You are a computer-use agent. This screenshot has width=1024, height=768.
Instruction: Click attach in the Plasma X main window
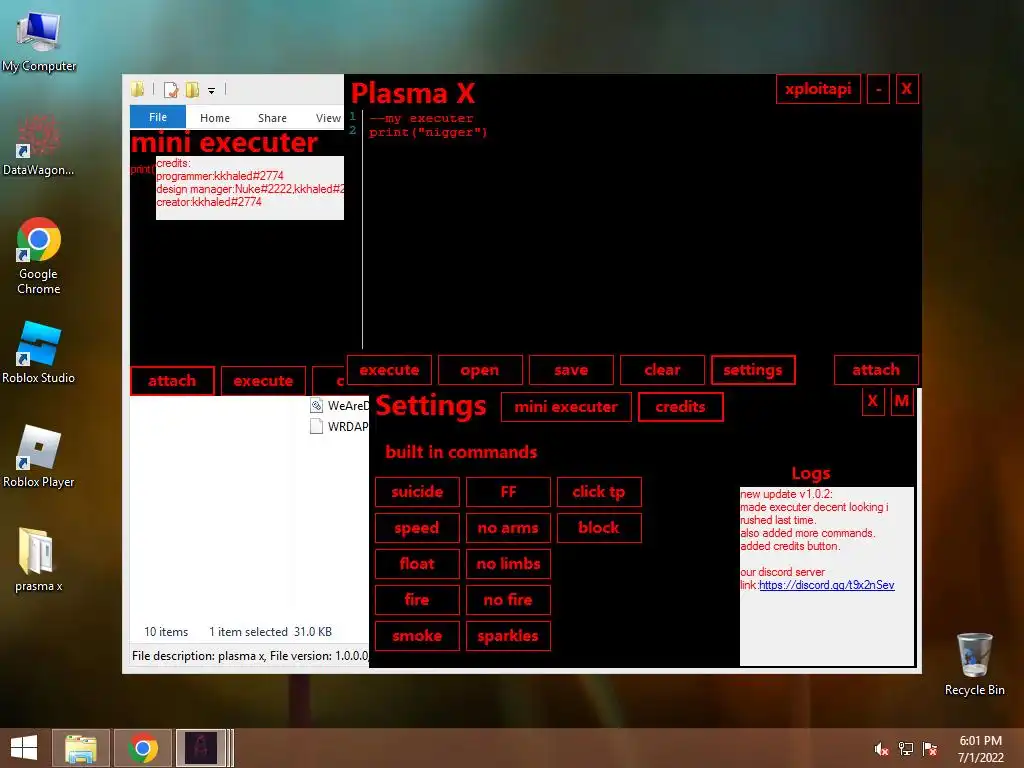(876, 370)
